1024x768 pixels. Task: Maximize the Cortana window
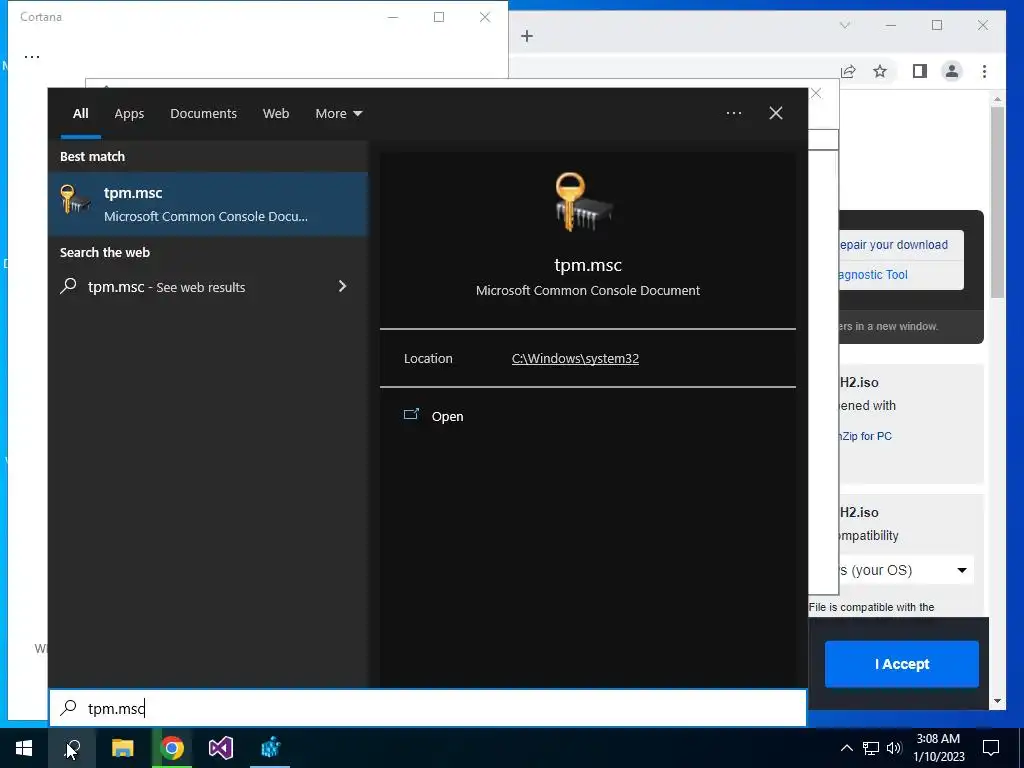[439, 17]
